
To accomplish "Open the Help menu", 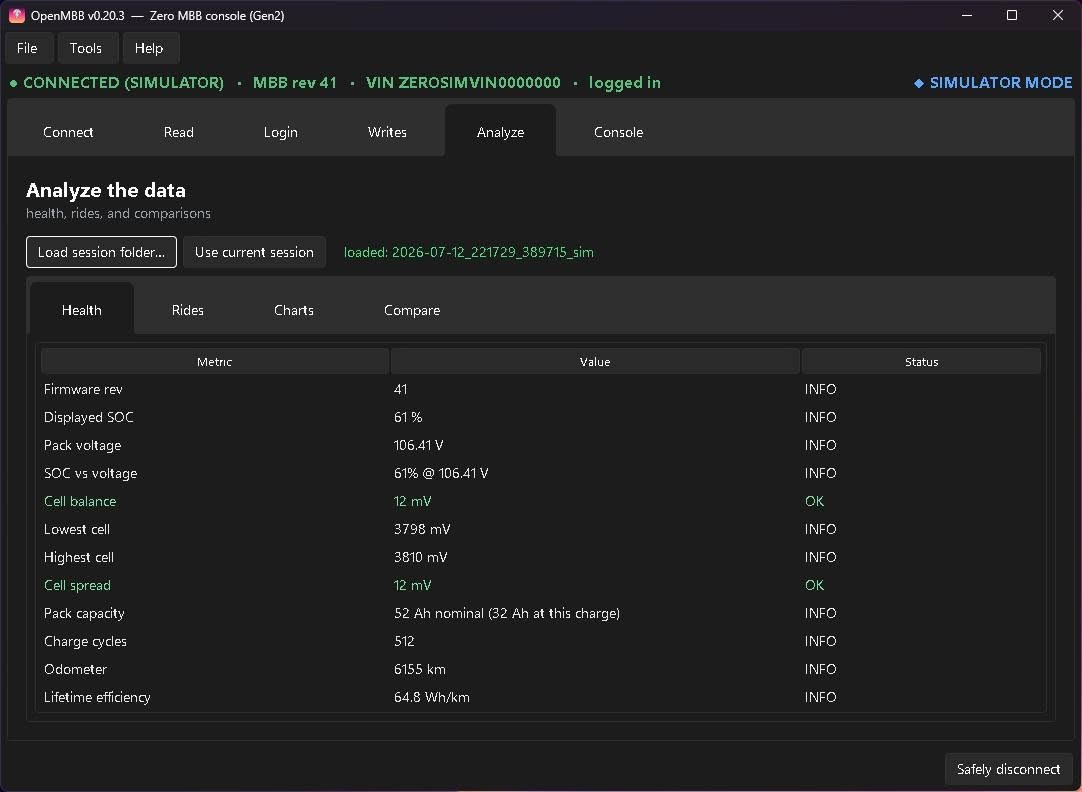I will tap(149, 48).
